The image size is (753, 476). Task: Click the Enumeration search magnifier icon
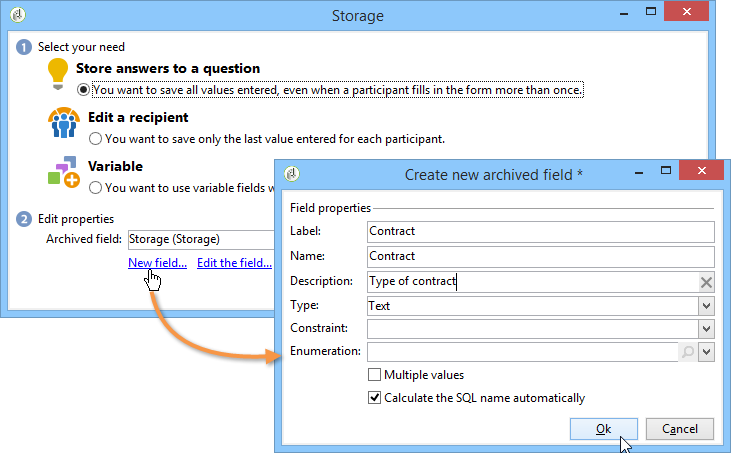(688, 352)
